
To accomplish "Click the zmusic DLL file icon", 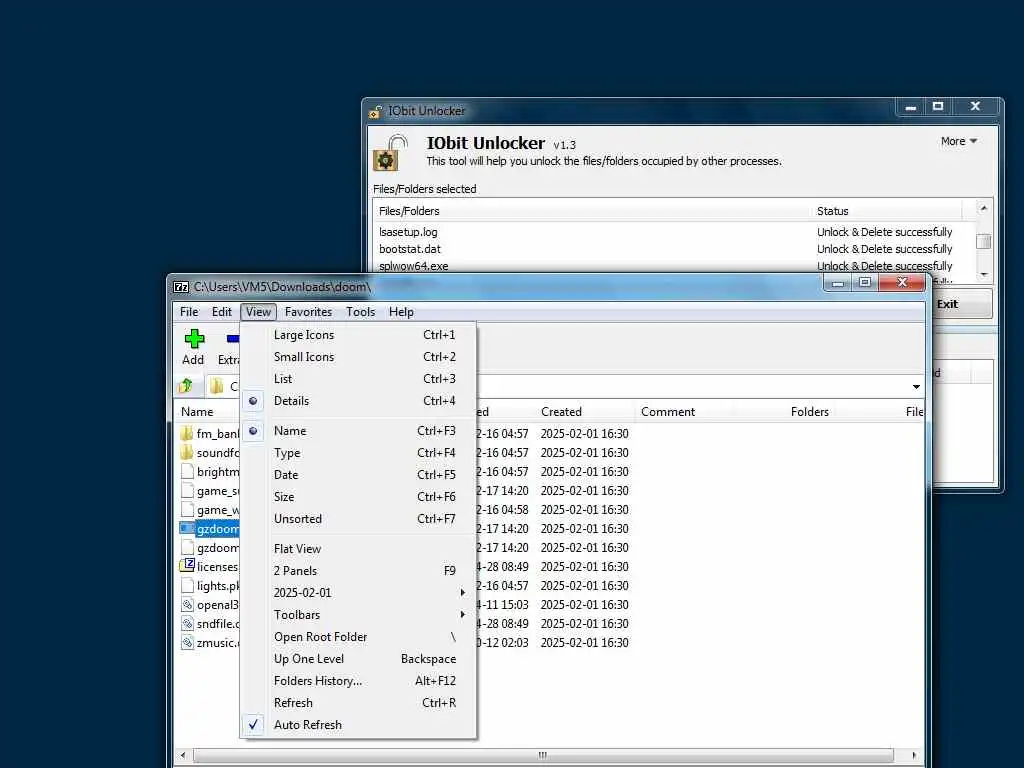I will point(187,643).
